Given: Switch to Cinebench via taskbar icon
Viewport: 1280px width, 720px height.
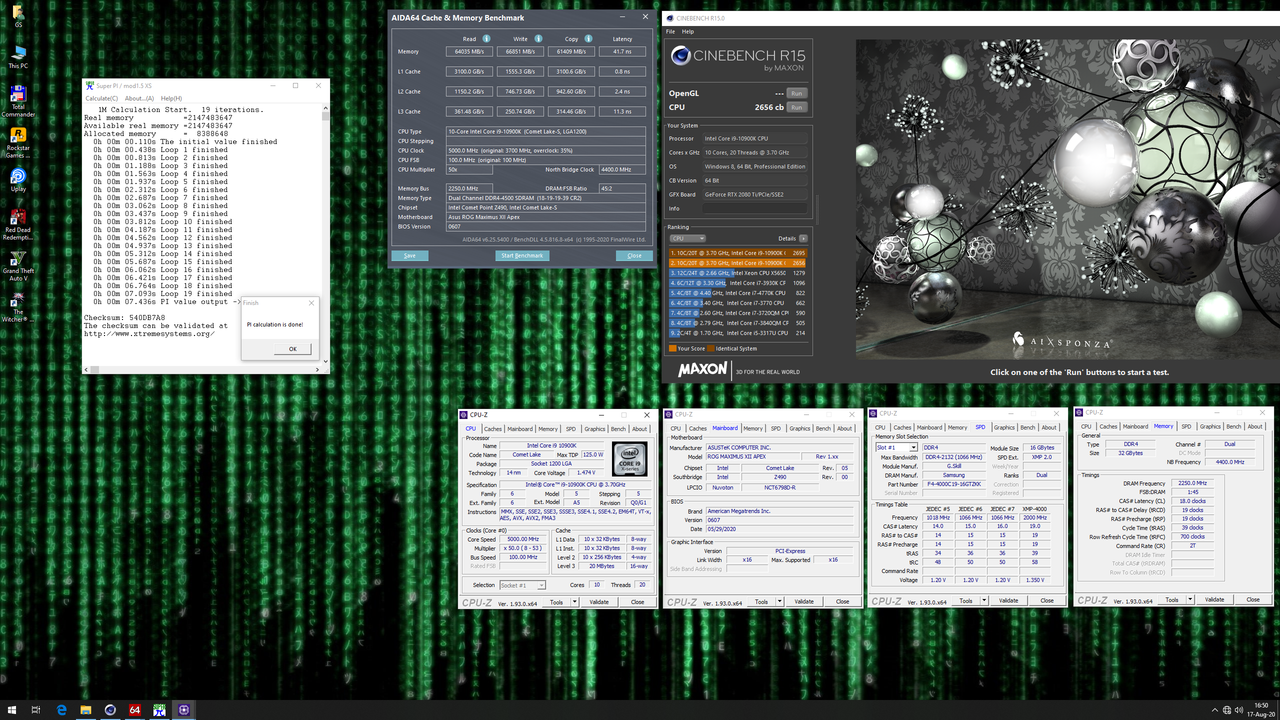Looking at the screenshot, I should [110, 710].
